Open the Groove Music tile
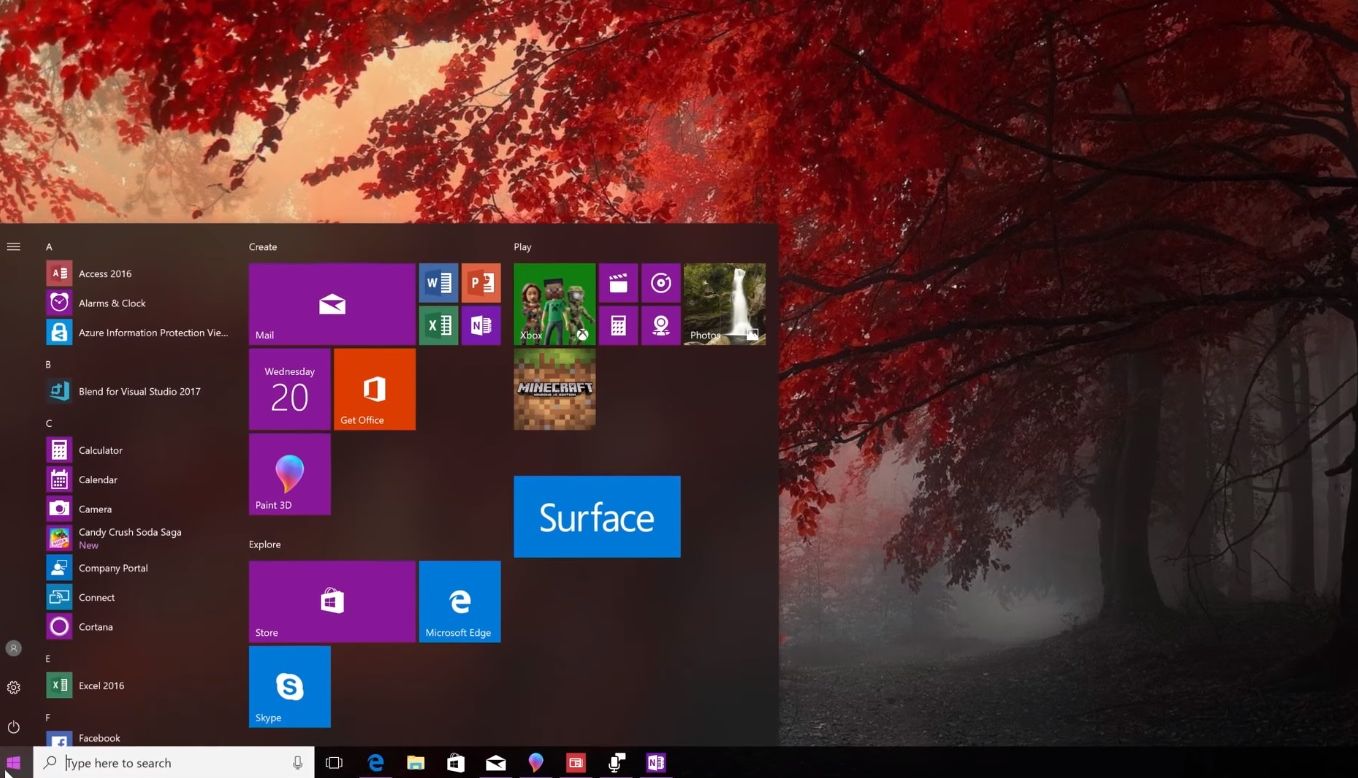This screenshot has width=1358, height=778. (660, 283)
